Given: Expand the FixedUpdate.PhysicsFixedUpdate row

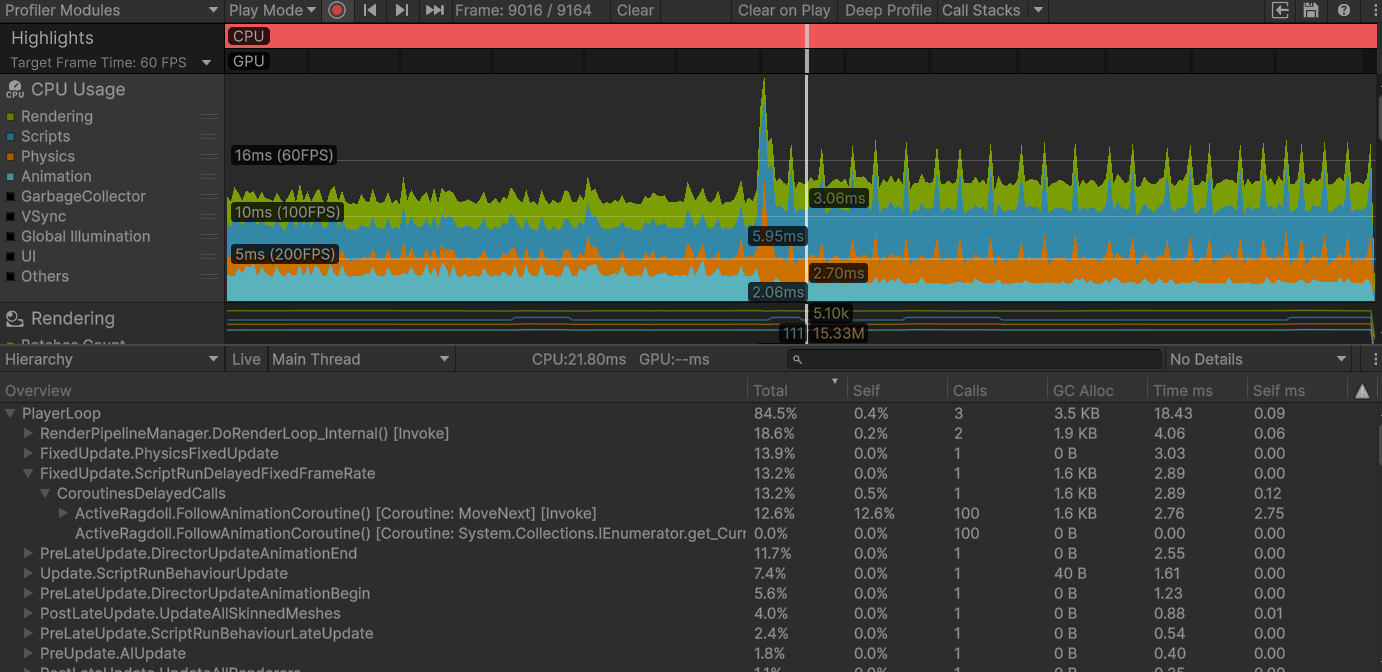Looking at the screenshot, I should [29, 453].
